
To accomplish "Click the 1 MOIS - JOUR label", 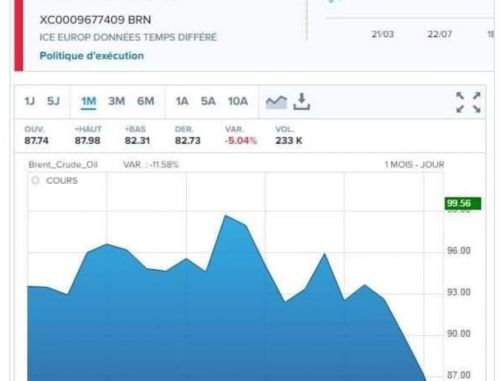I will [414, 165].
